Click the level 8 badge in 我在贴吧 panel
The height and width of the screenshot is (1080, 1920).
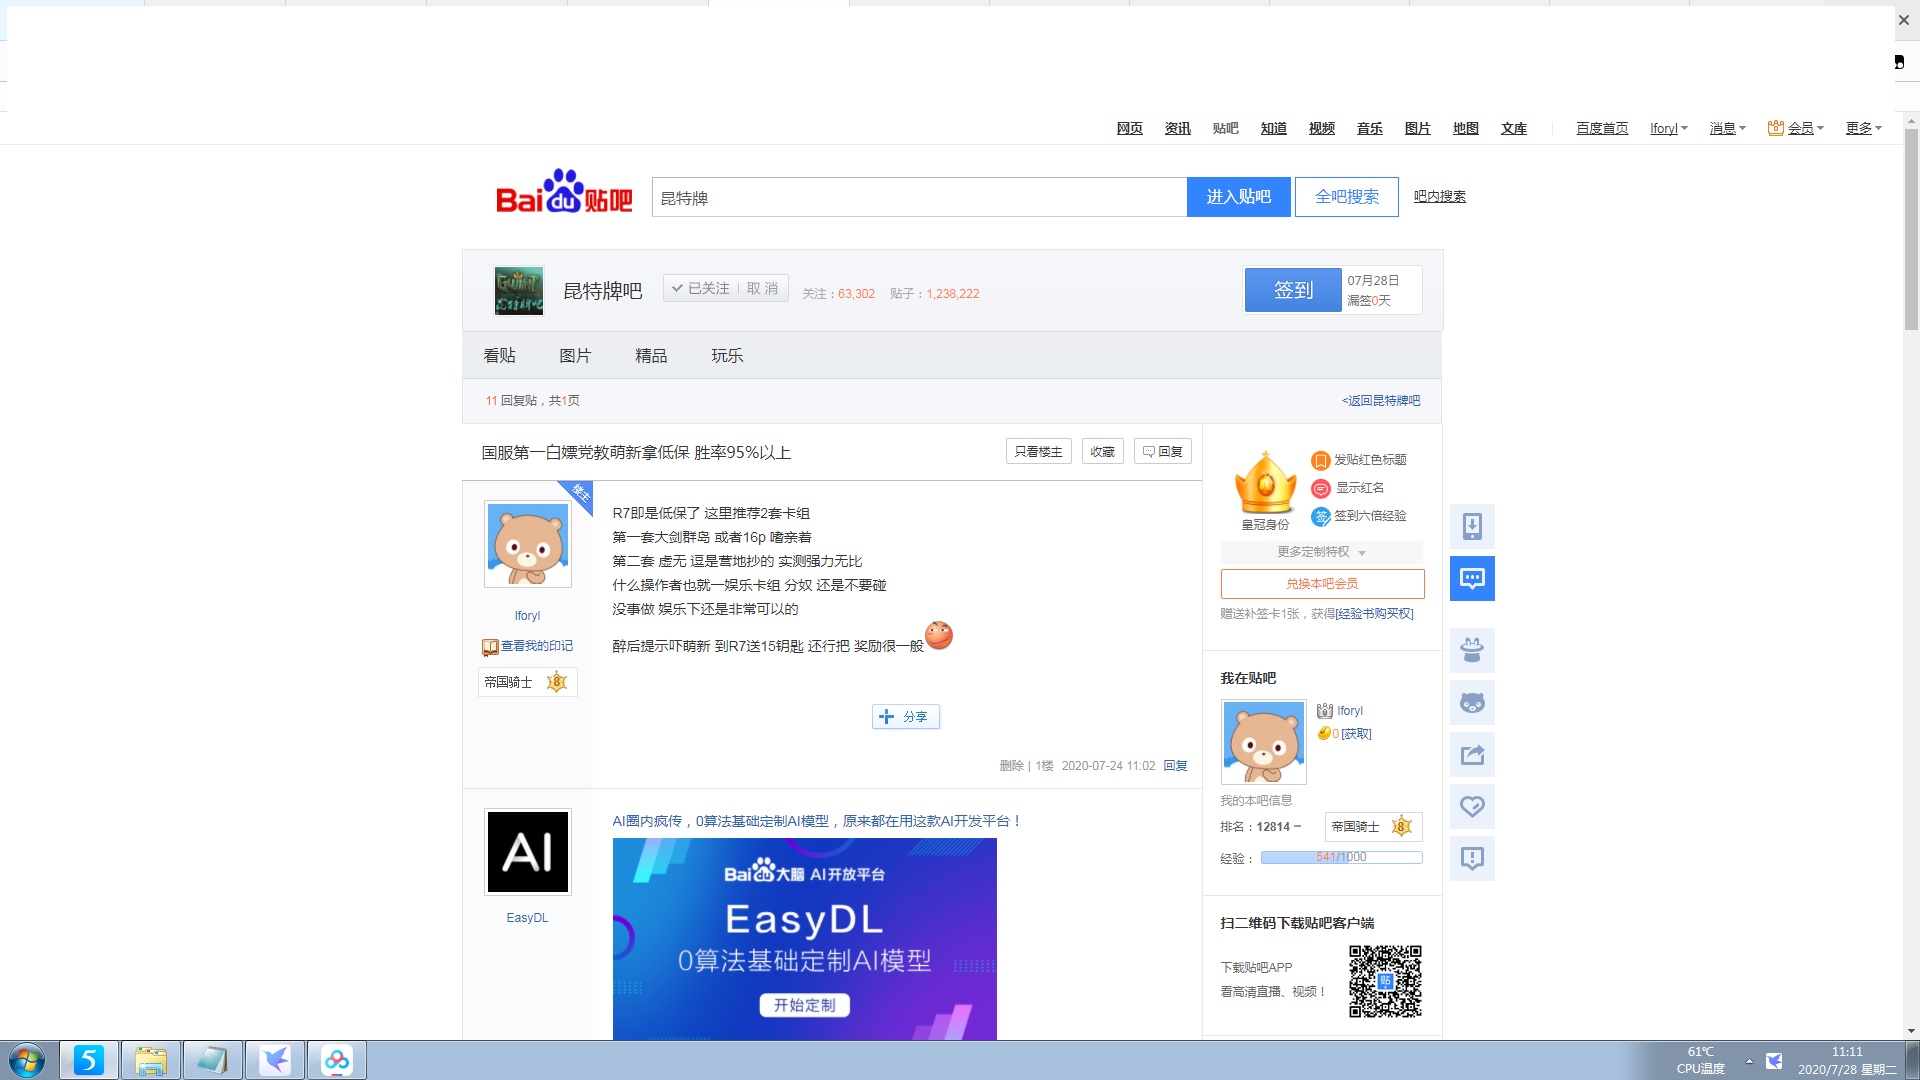pyautogui.click(x=1401, y=826)
